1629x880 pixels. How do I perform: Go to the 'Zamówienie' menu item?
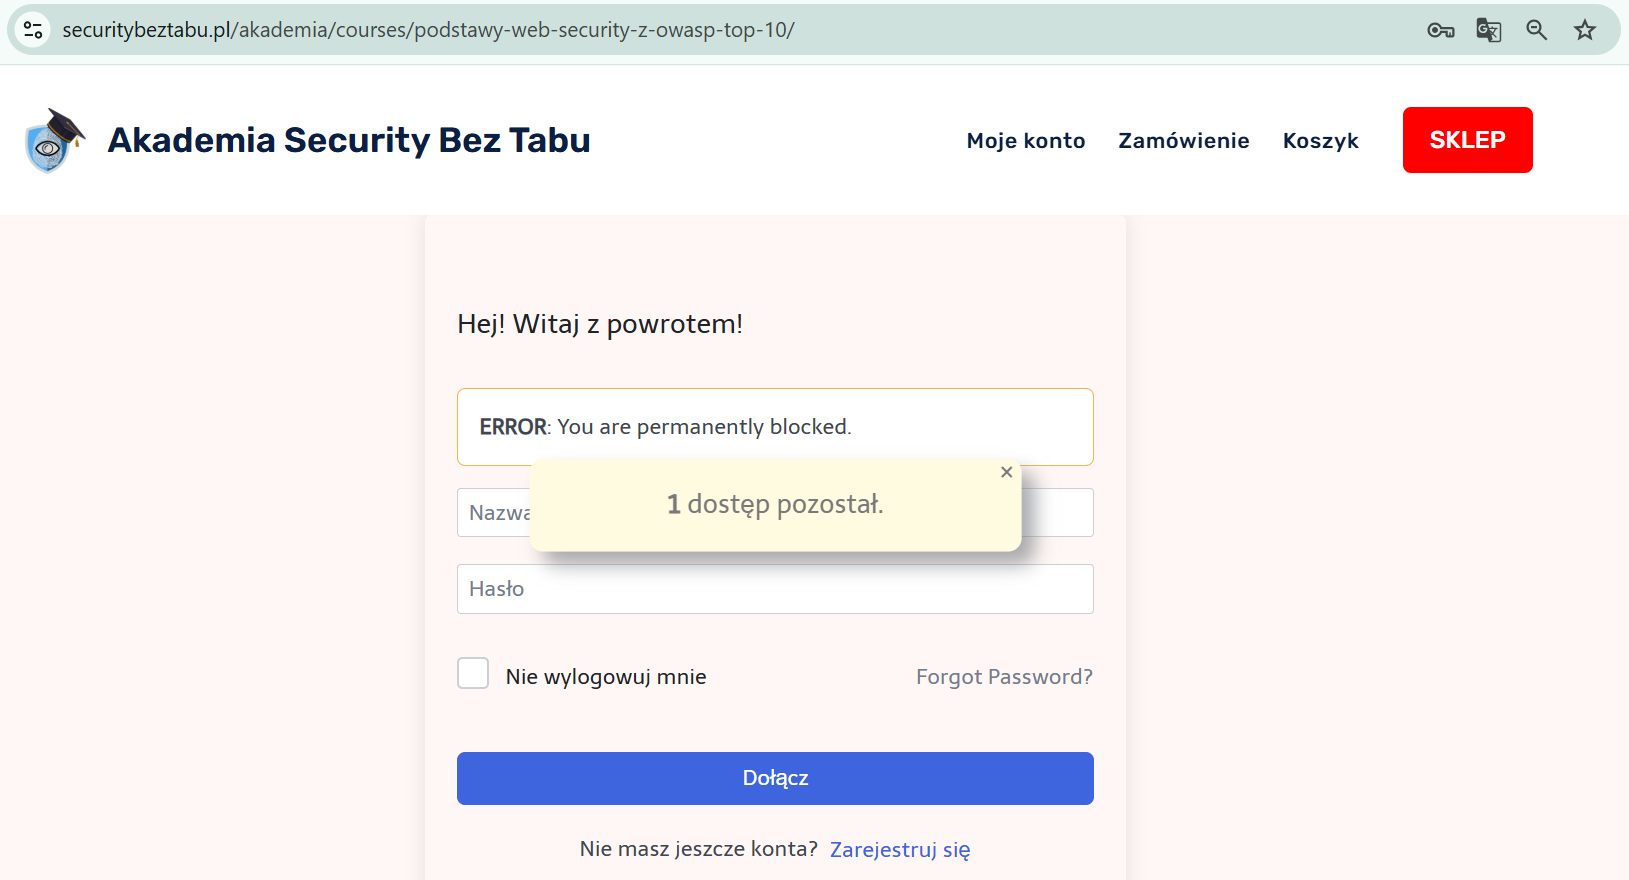(x=1184, y=141)
